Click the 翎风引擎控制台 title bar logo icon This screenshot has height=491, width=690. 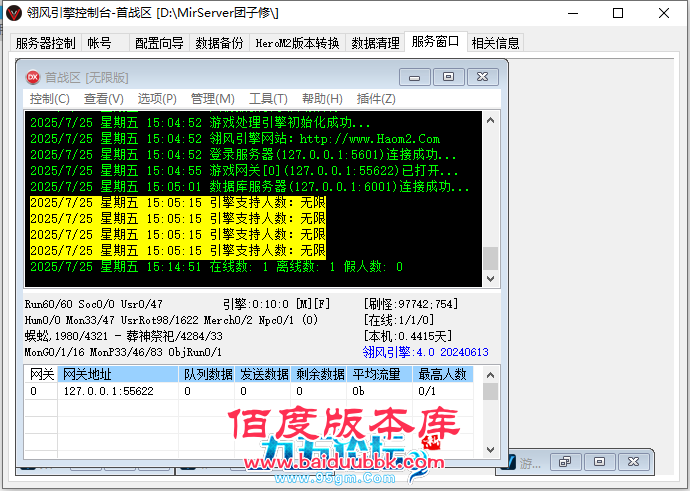point(14,13)
